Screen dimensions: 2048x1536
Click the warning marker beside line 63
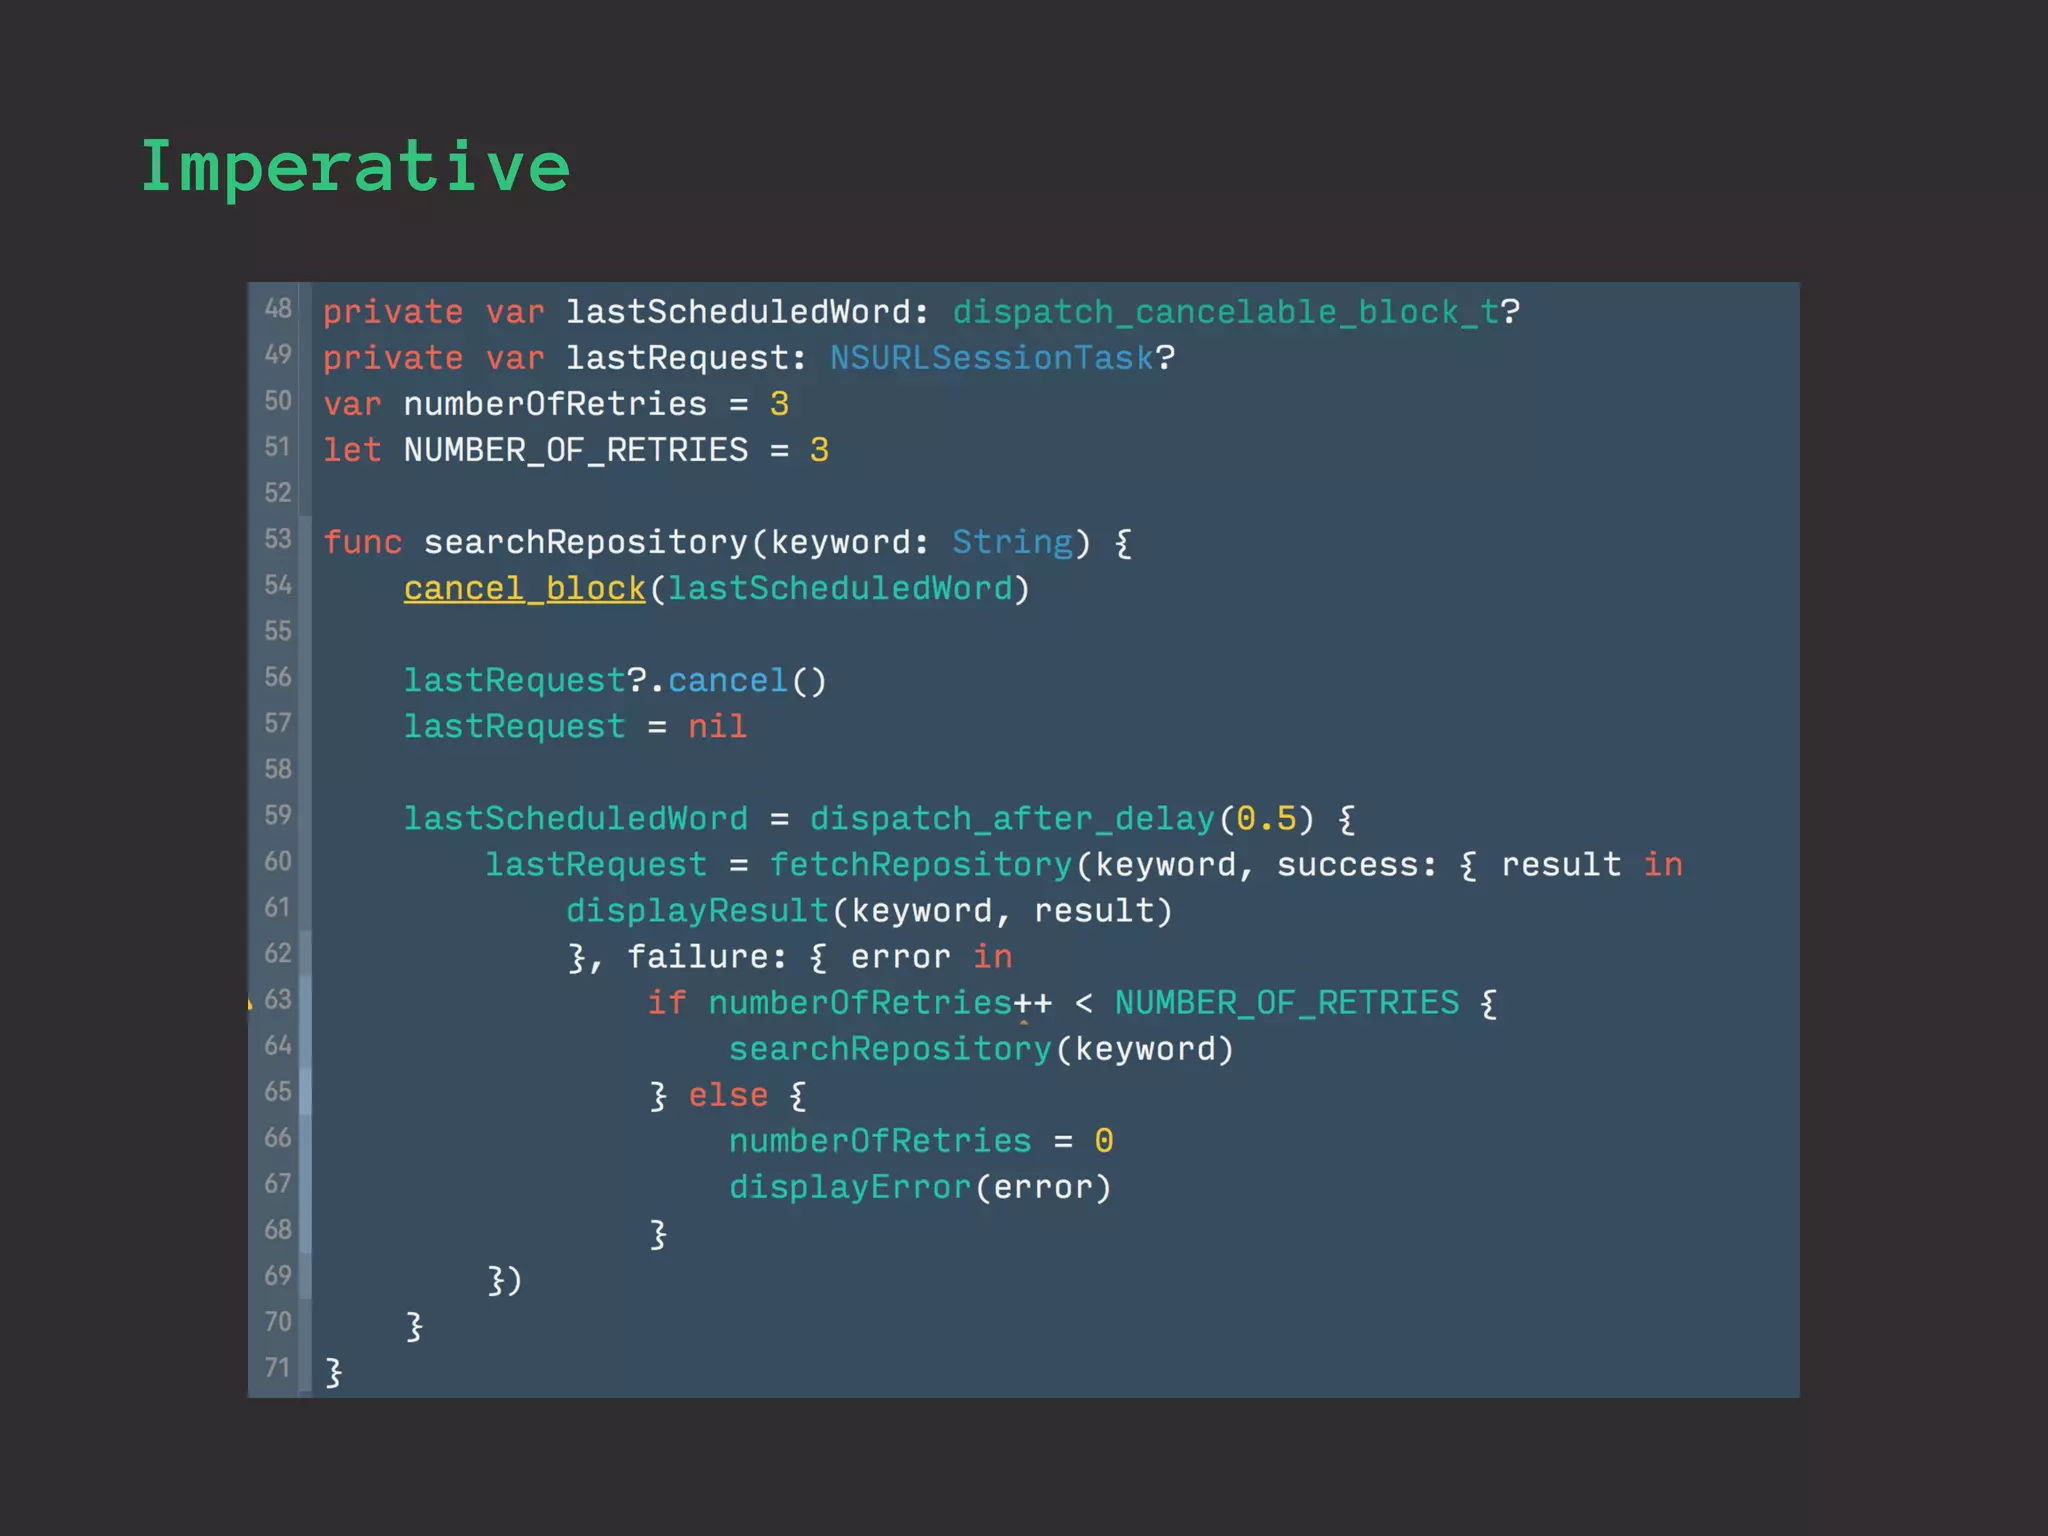pos(251,1003)
